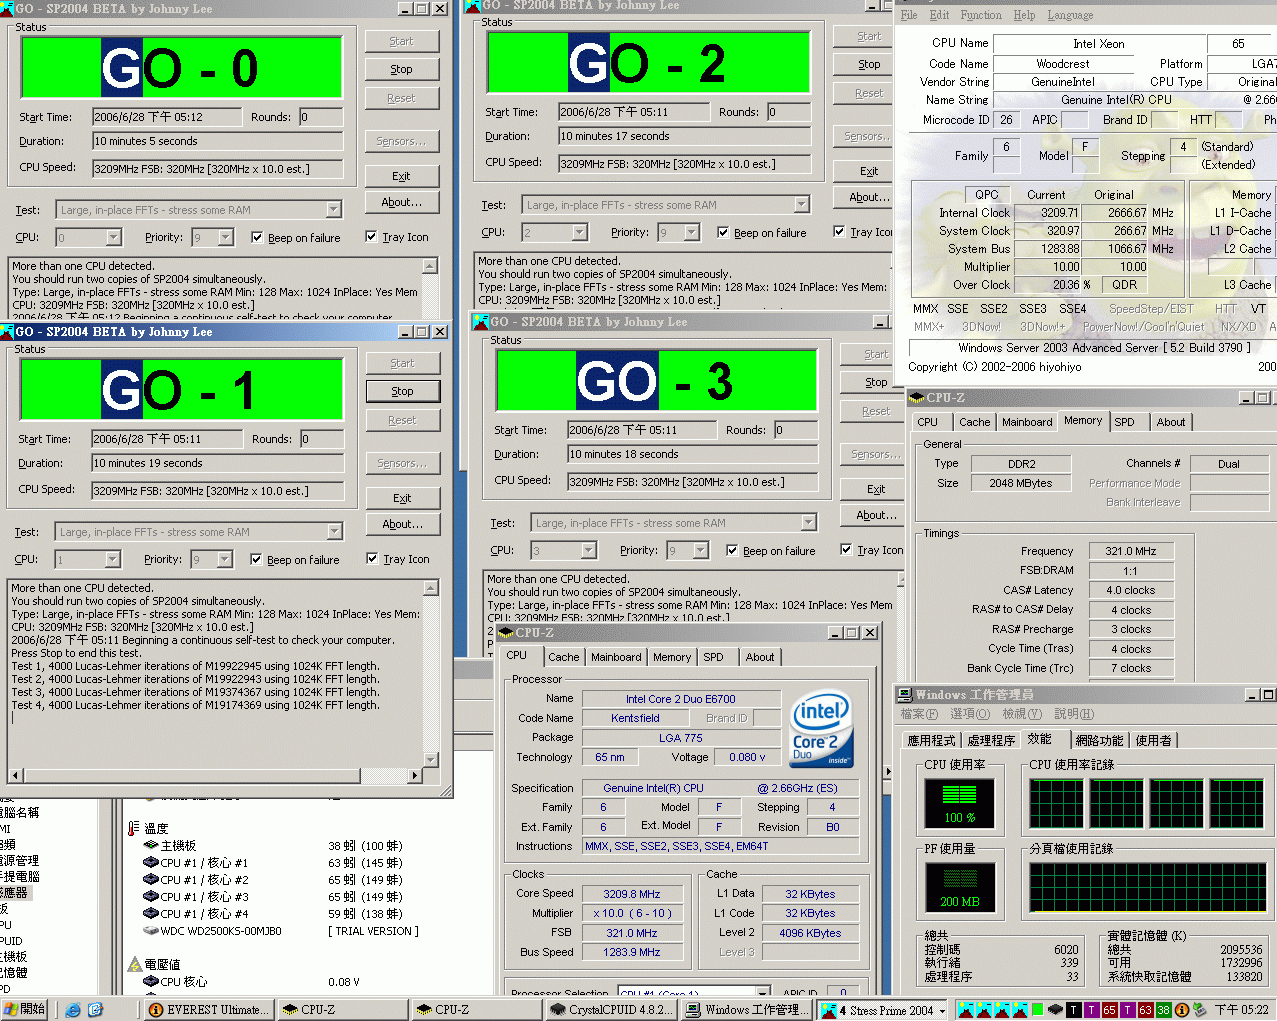Click Stop in the GO - 1 window
This screenshot has height=1021, width=1277.
(x=402, y=391)
